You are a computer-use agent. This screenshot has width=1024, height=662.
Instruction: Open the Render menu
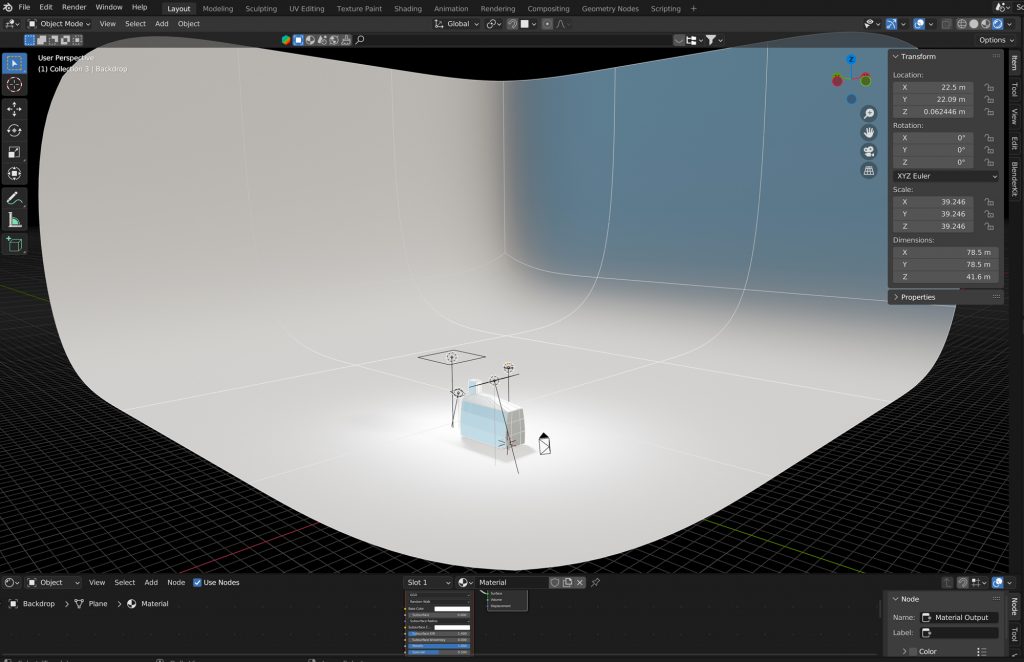point(72,7)
